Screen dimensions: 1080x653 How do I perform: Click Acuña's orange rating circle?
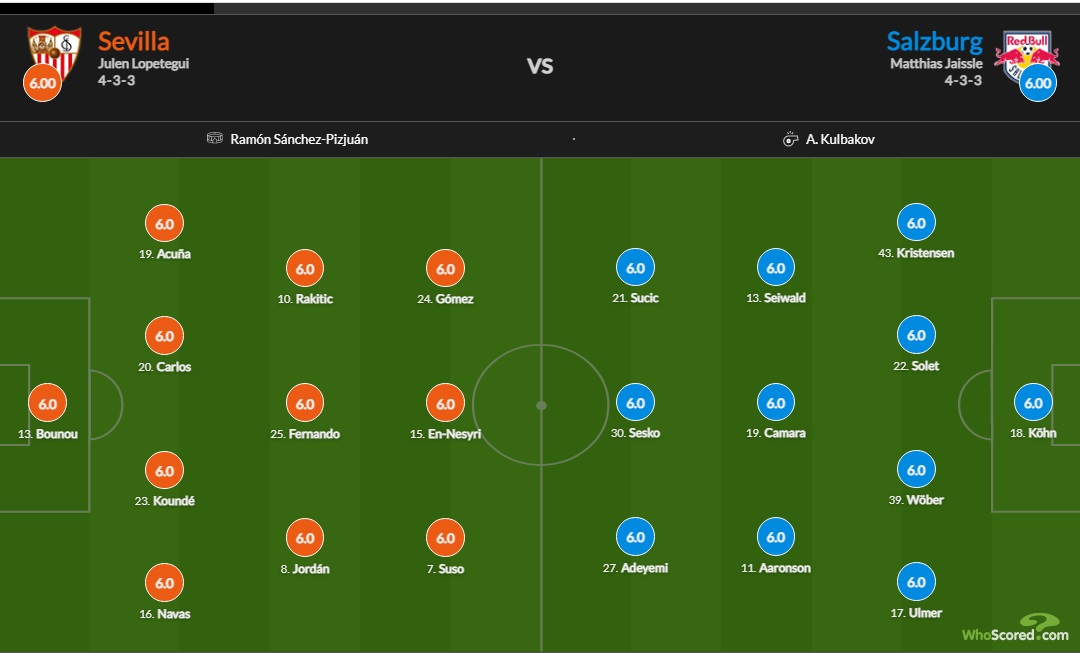click(165, 224)
